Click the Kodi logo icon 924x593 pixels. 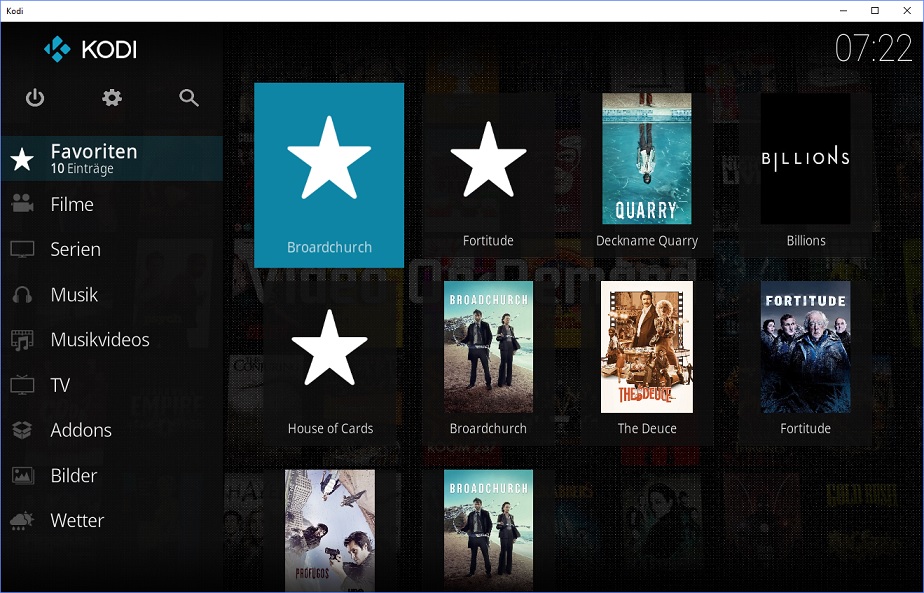click(57, 50)
